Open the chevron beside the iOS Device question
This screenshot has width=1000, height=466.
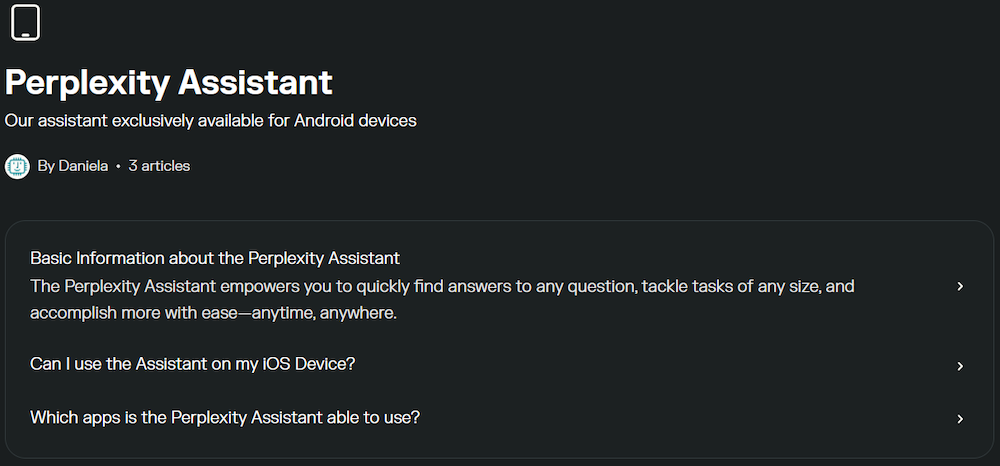(960, 366)
